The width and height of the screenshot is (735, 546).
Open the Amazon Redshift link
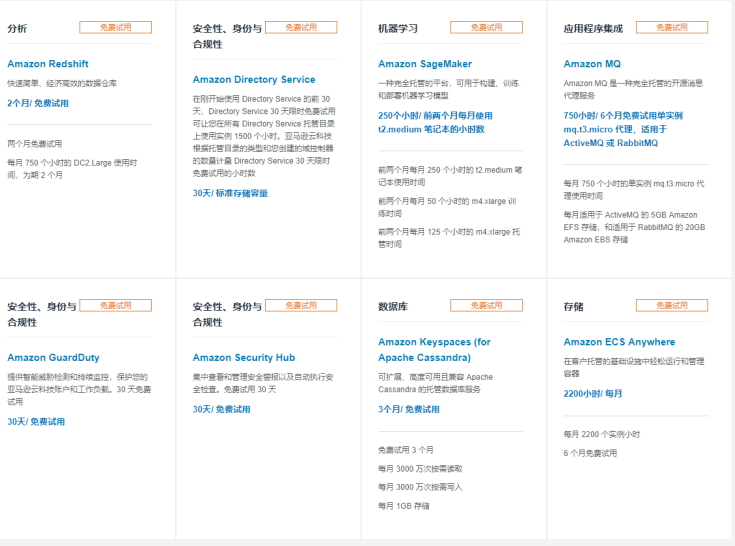[47, 64]
